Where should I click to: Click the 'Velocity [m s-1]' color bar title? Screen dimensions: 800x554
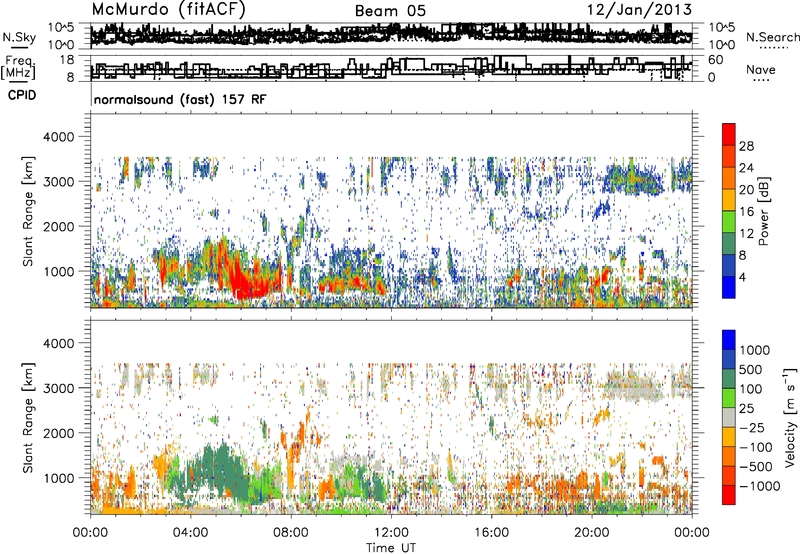tap(790, 417)
